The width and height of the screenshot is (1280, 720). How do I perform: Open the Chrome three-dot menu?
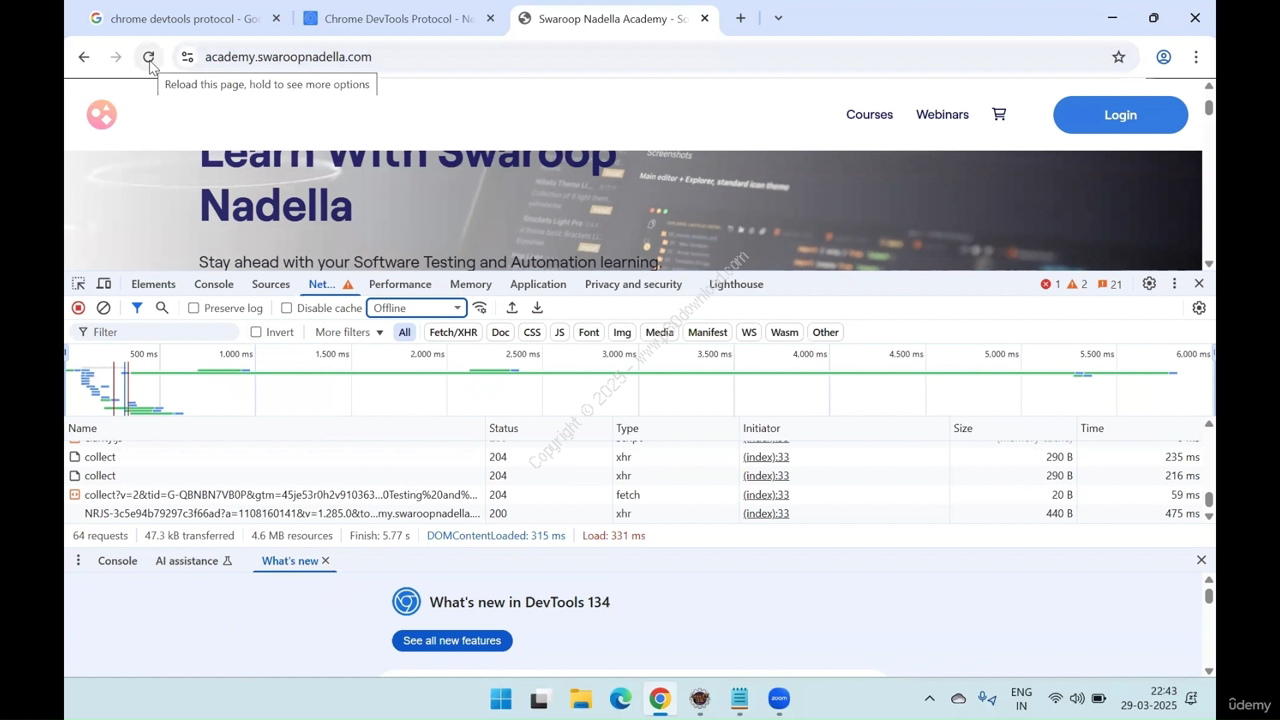pyautogui.click(x=1196, y=57)
